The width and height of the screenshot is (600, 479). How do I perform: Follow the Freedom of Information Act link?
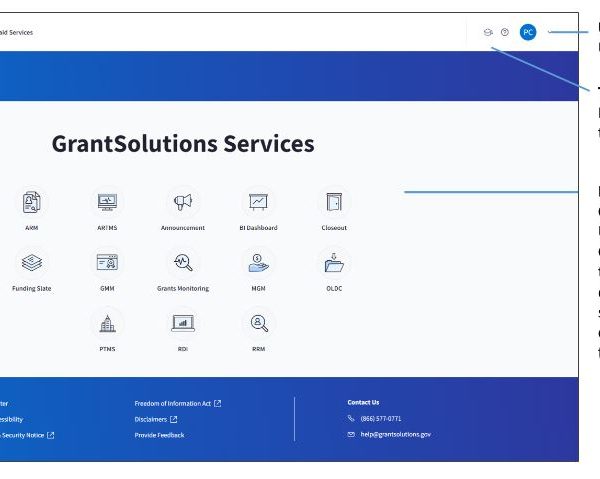[x=176, y=403]
